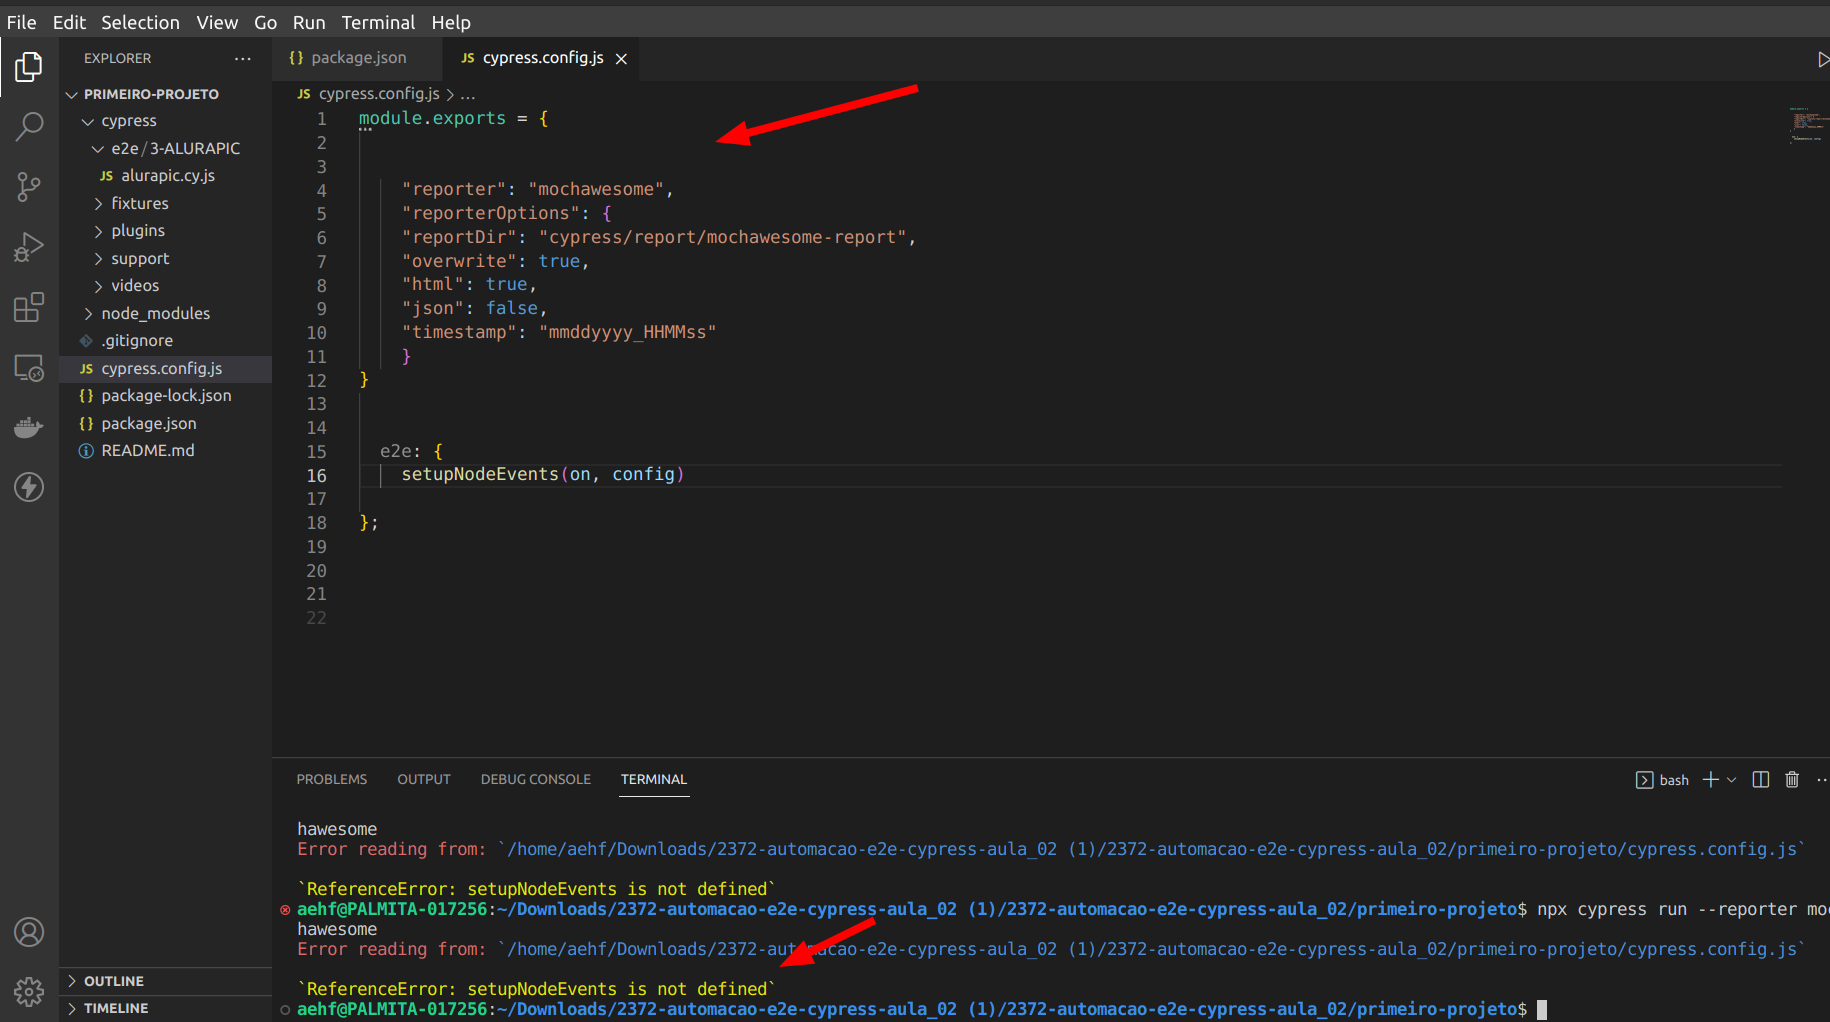Open package-lock.json file
Image resolution: width=1830 pixels, height=1022 pixels.
165,396
